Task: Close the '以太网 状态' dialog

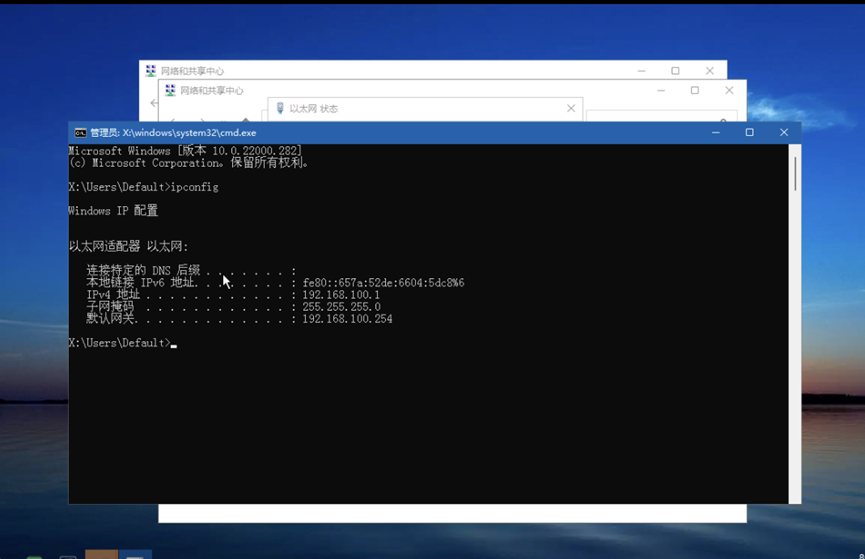Action: point(571,108)
